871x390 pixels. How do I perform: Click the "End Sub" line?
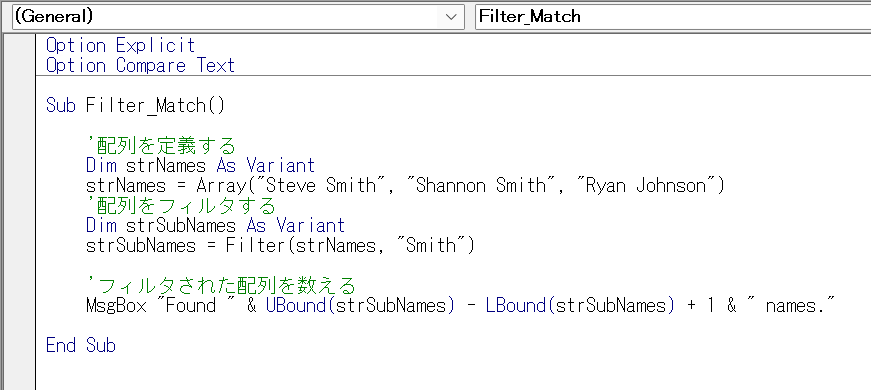point(81,346)
